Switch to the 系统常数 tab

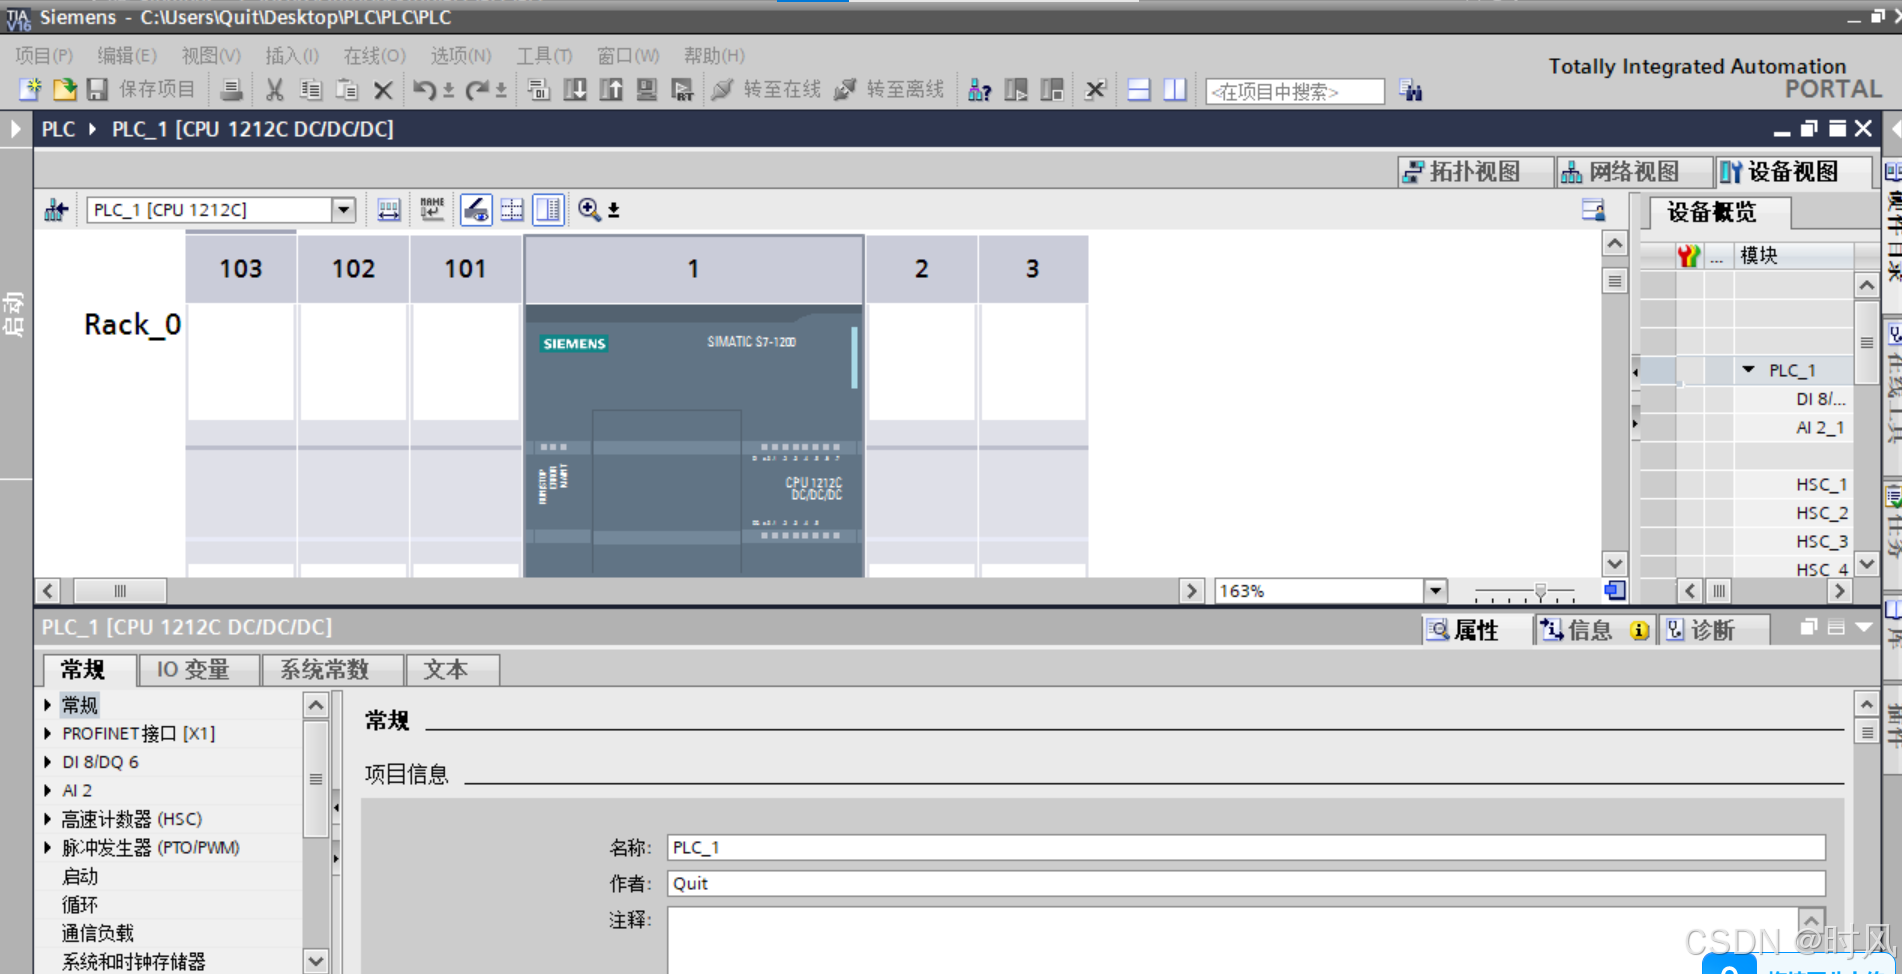click(331, 670)
